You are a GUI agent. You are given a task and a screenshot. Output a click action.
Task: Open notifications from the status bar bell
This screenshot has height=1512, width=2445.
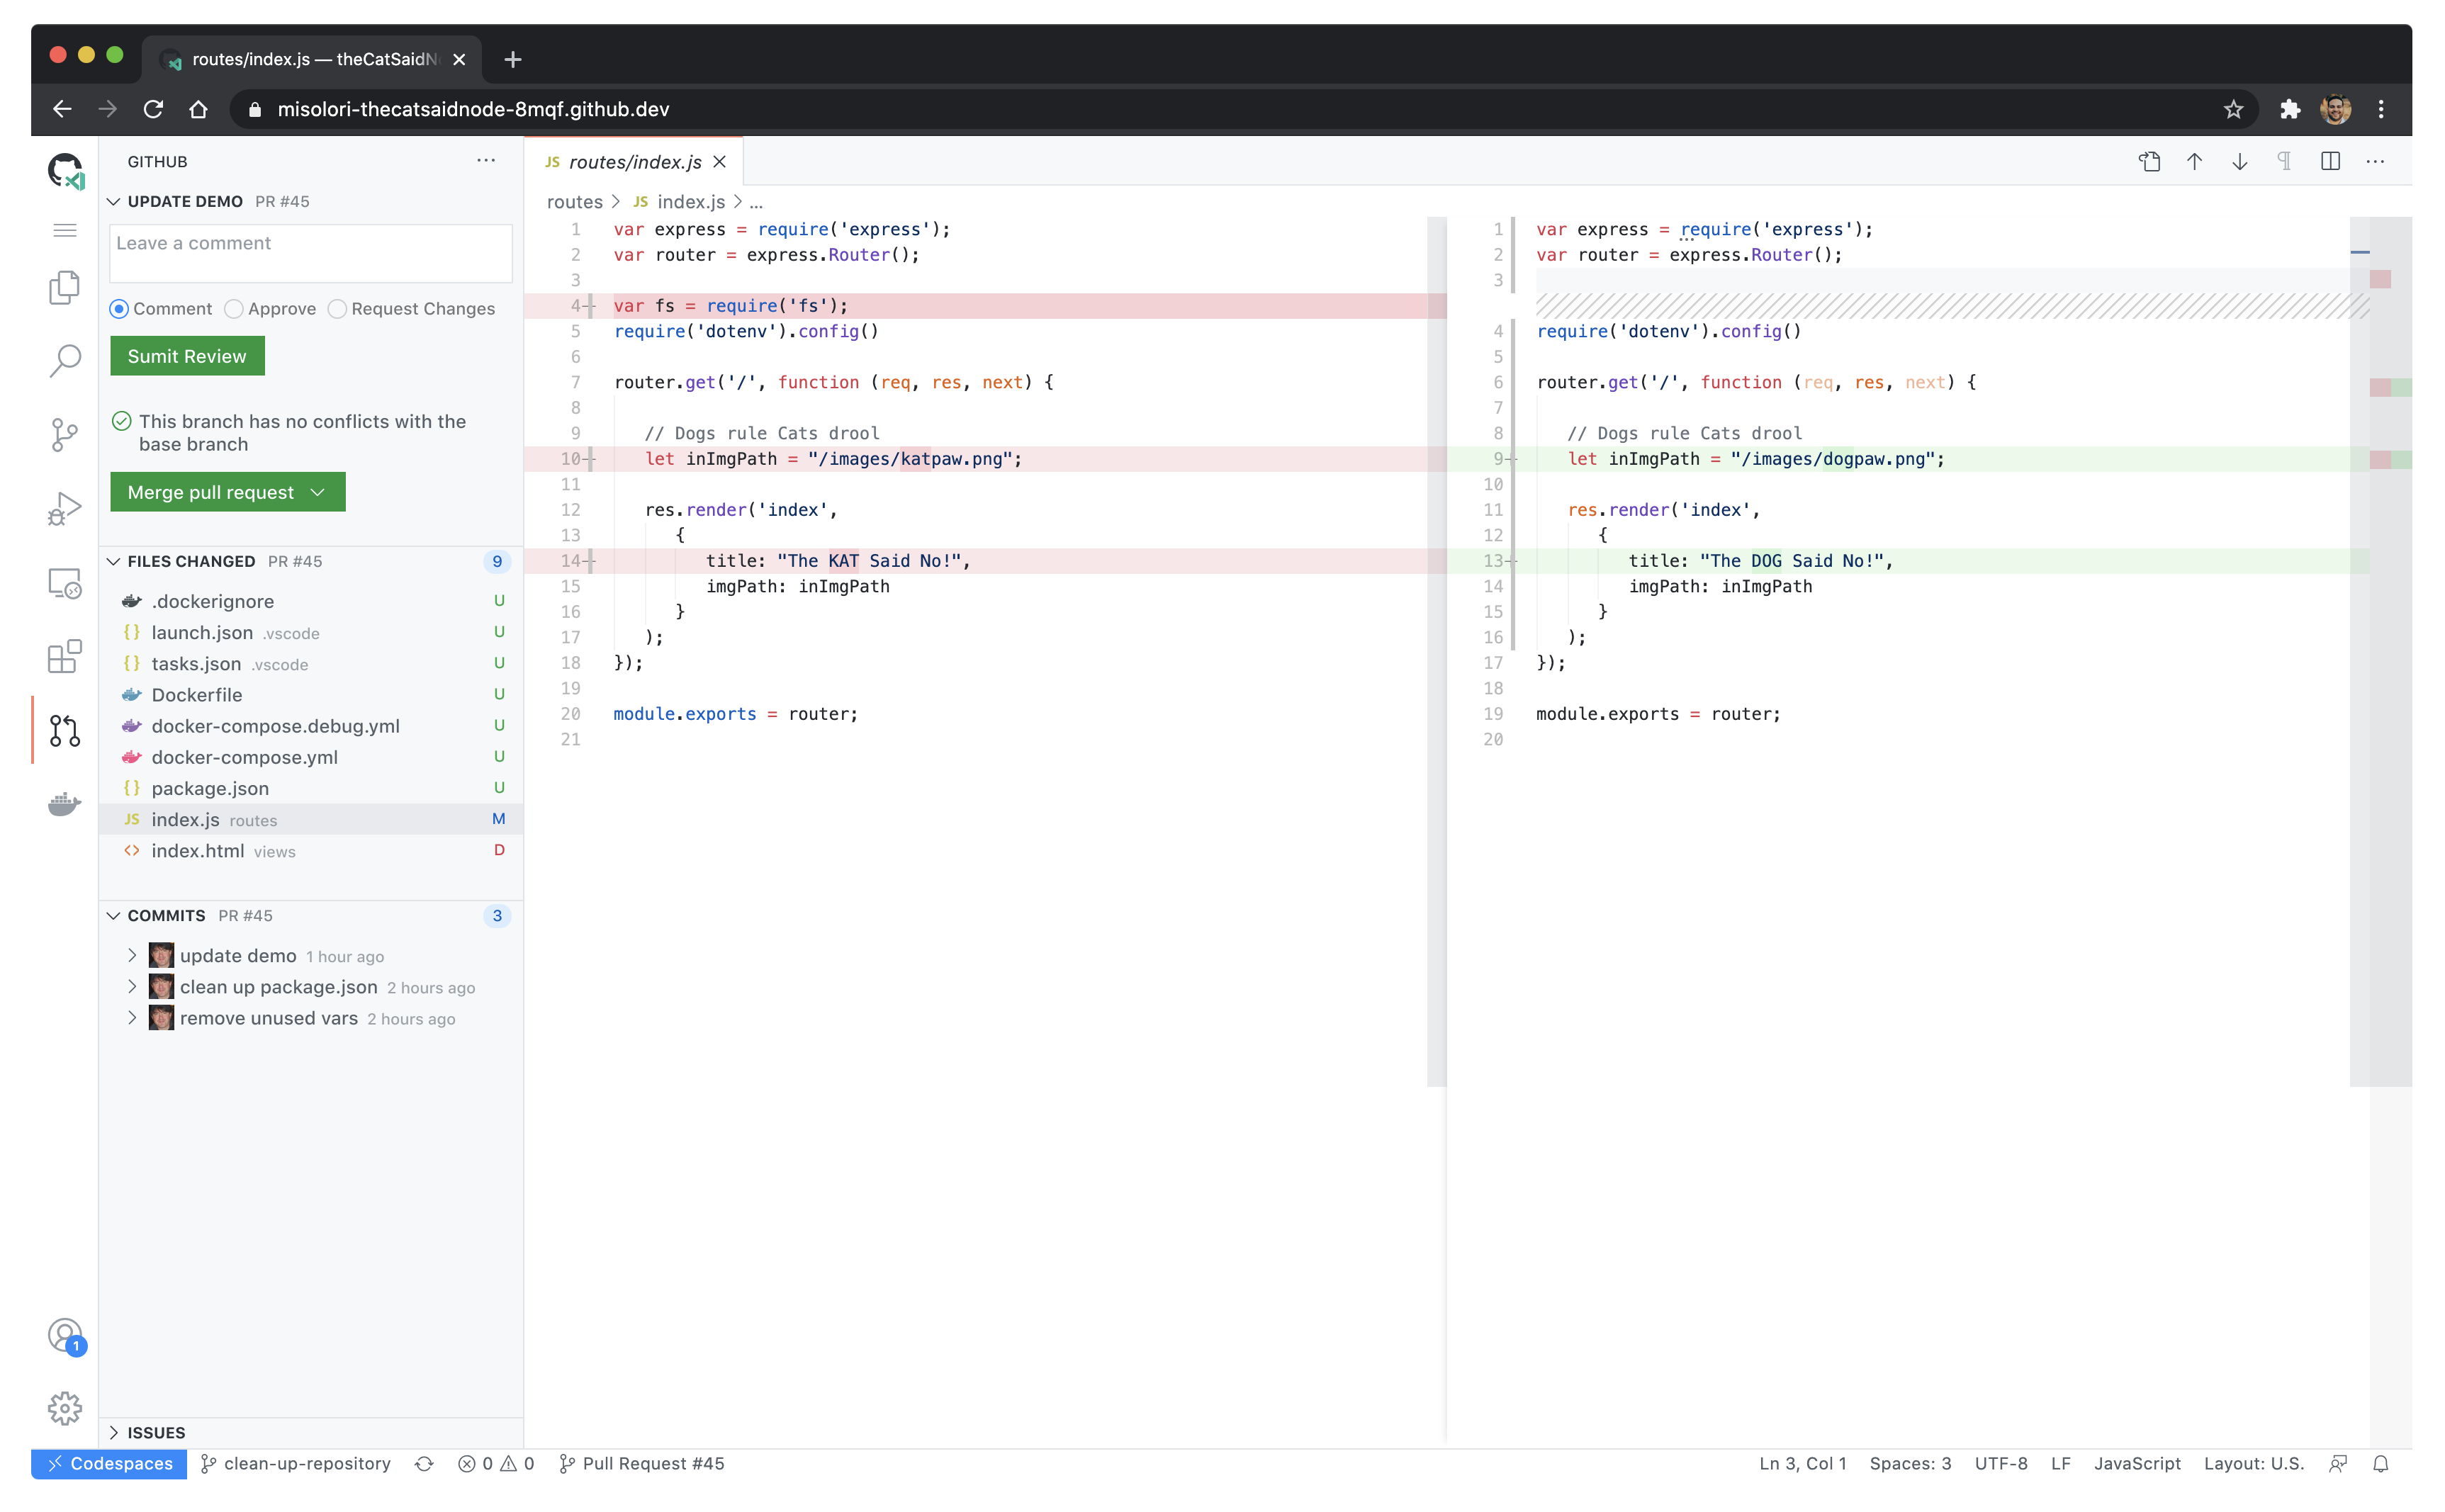tap(2380, 1463)
